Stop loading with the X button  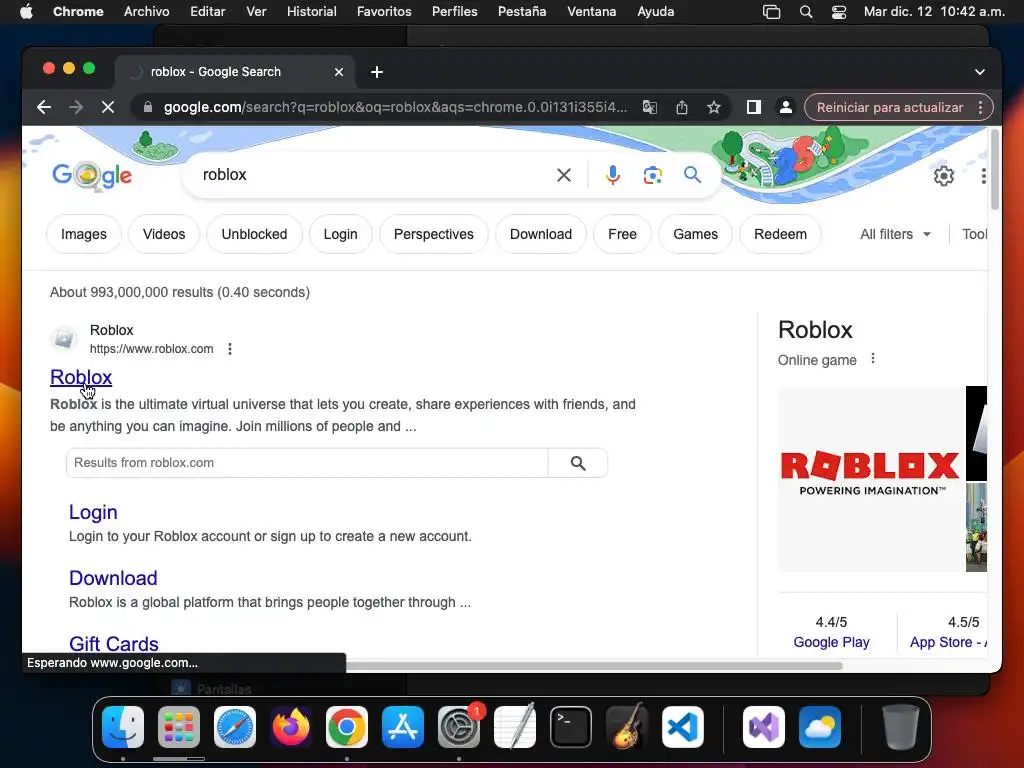coord(108,107)
